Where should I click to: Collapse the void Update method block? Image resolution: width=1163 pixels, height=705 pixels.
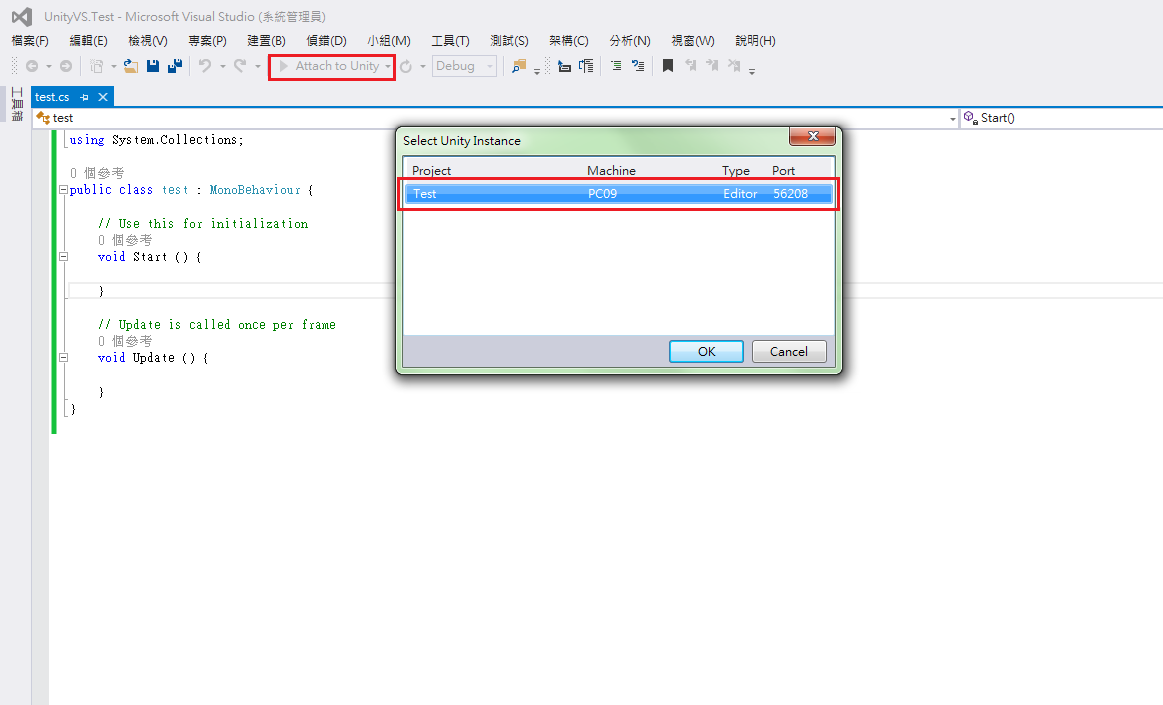(63, 358)
